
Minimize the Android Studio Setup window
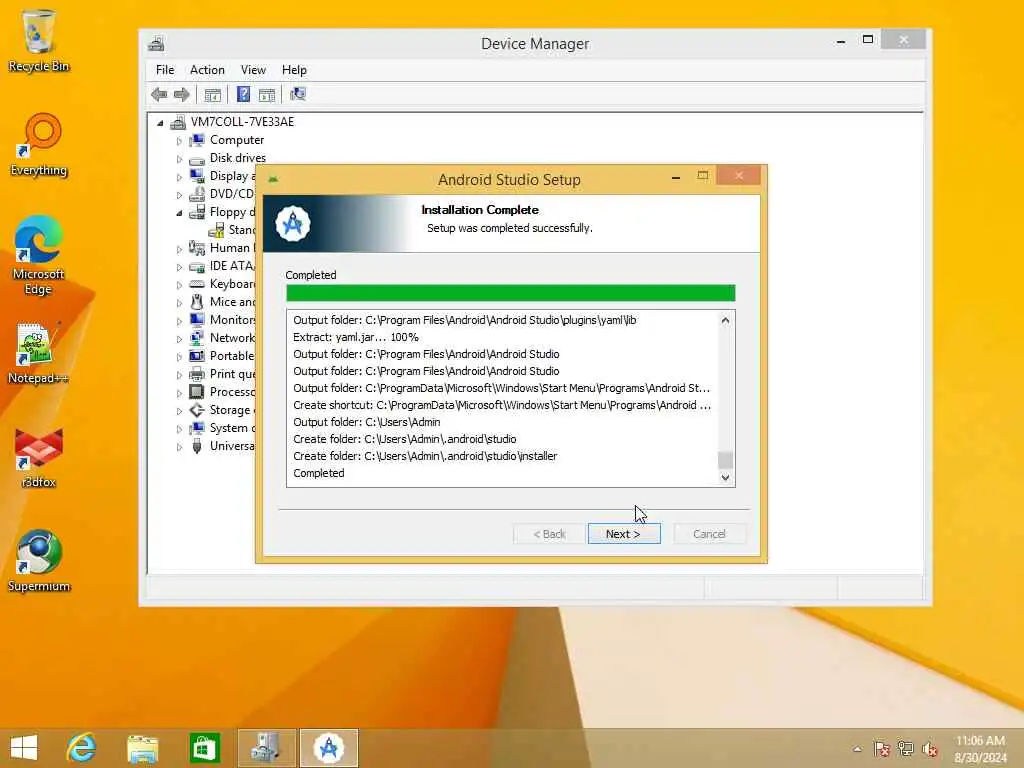676,177
